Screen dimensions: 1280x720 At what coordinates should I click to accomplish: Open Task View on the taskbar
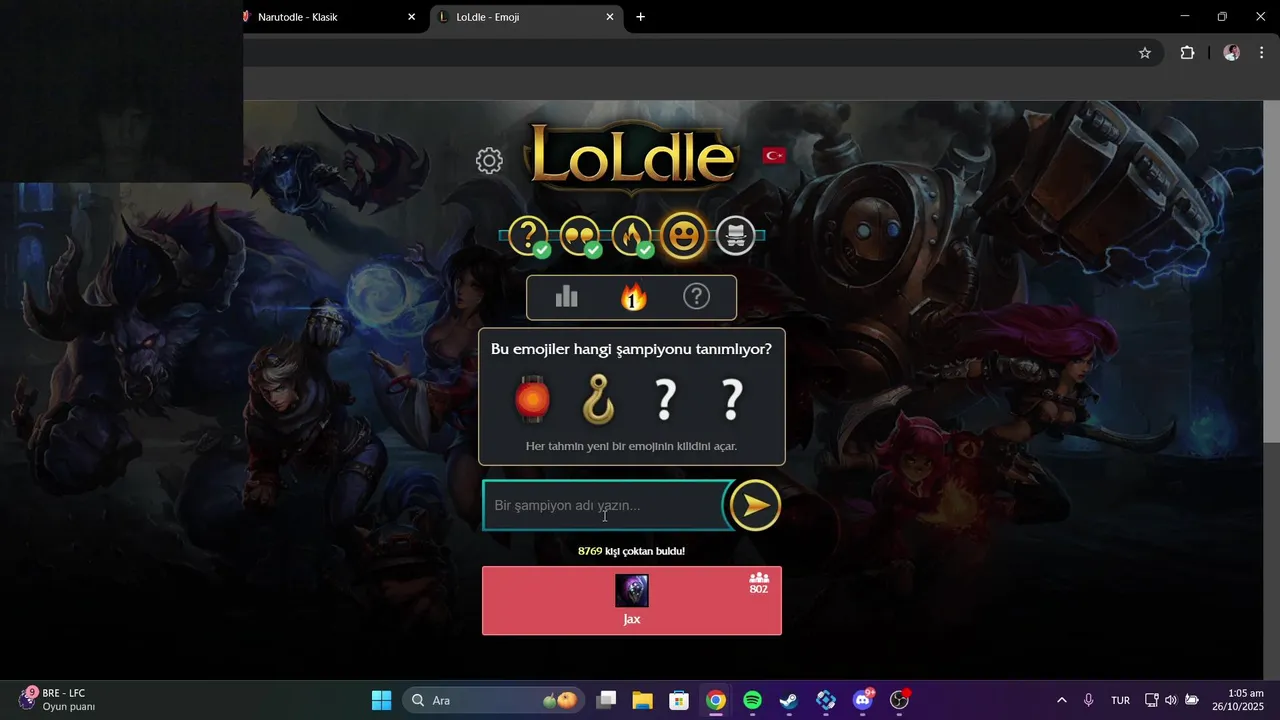pos(606,700)
